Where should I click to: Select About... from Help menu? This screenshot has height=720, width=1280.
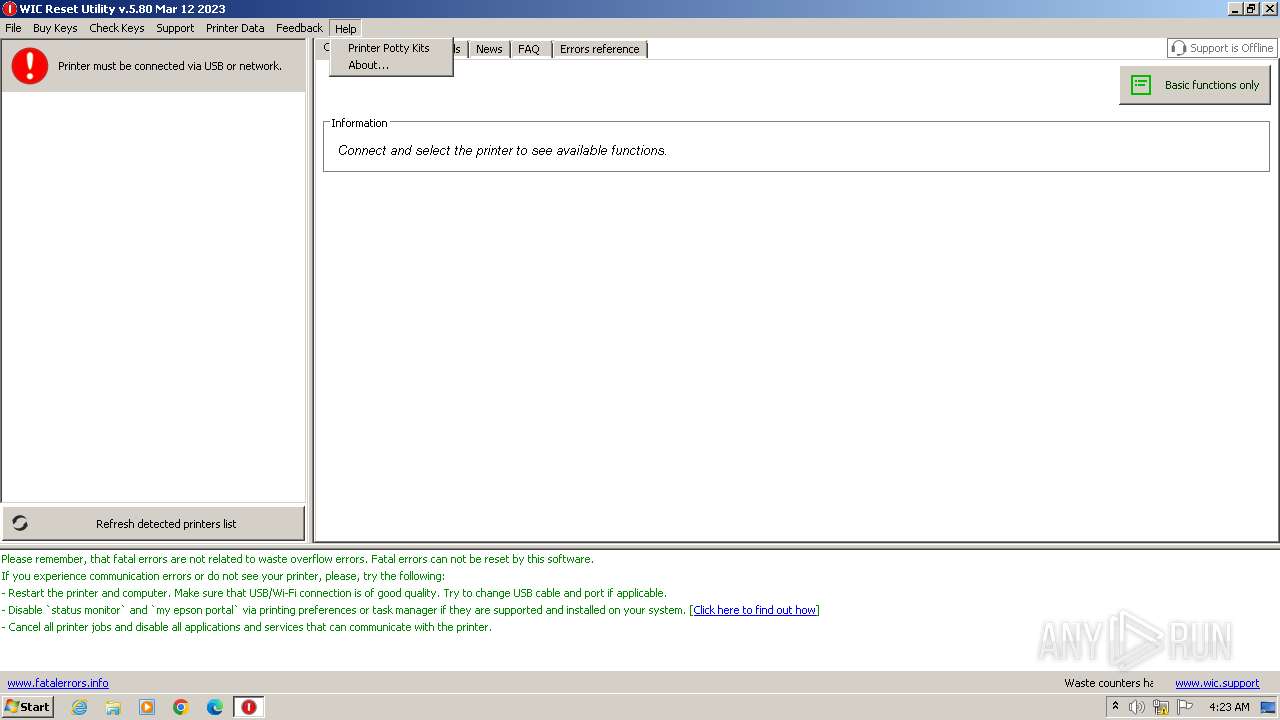click(x=368, y=65)
